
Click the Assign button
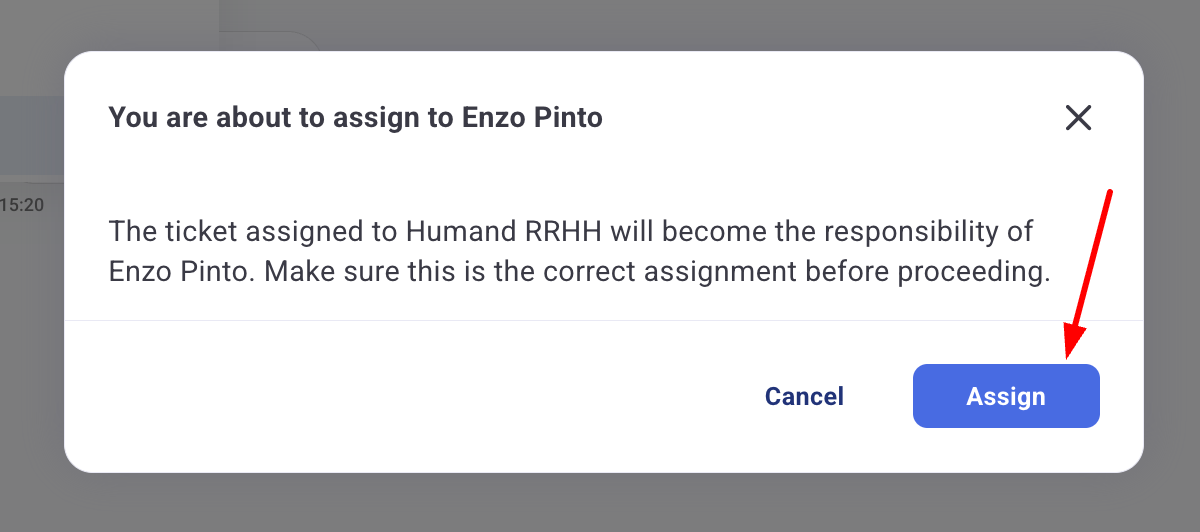[x=1006, y=396]
